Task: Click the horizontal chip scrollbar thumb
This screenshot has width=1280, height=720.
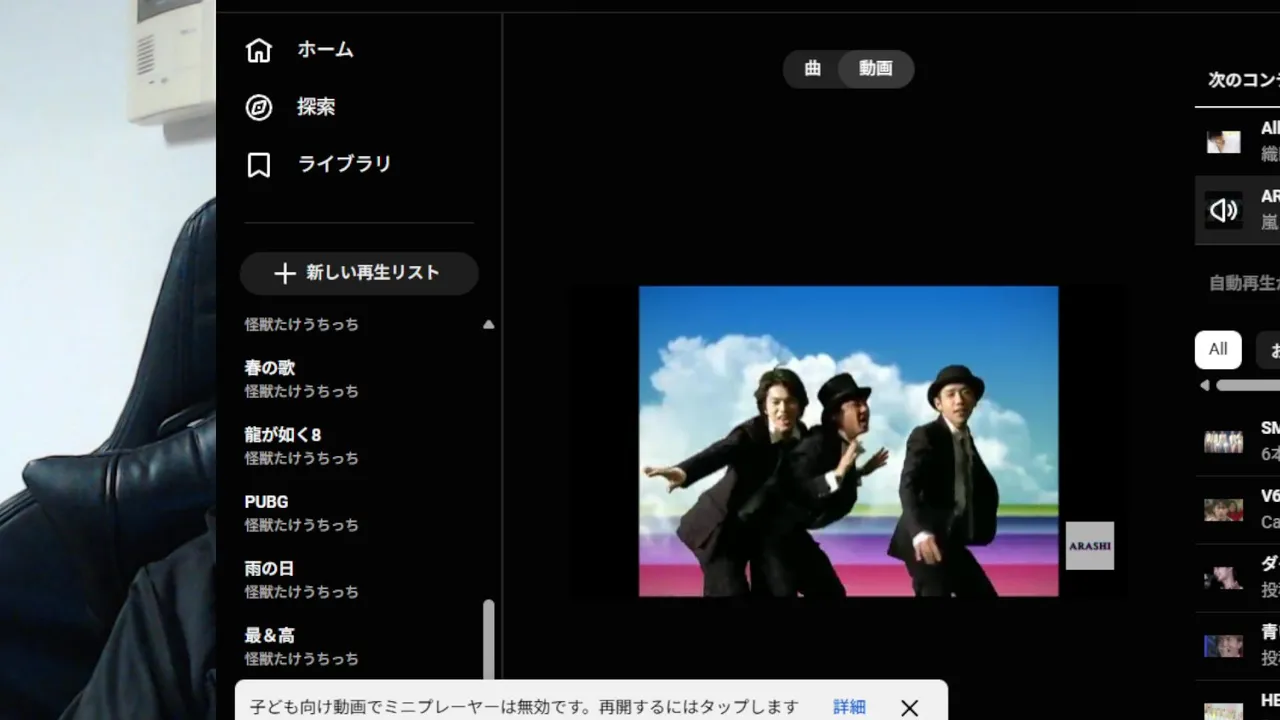Action: pyautogui.click(x=1248, y=385)
